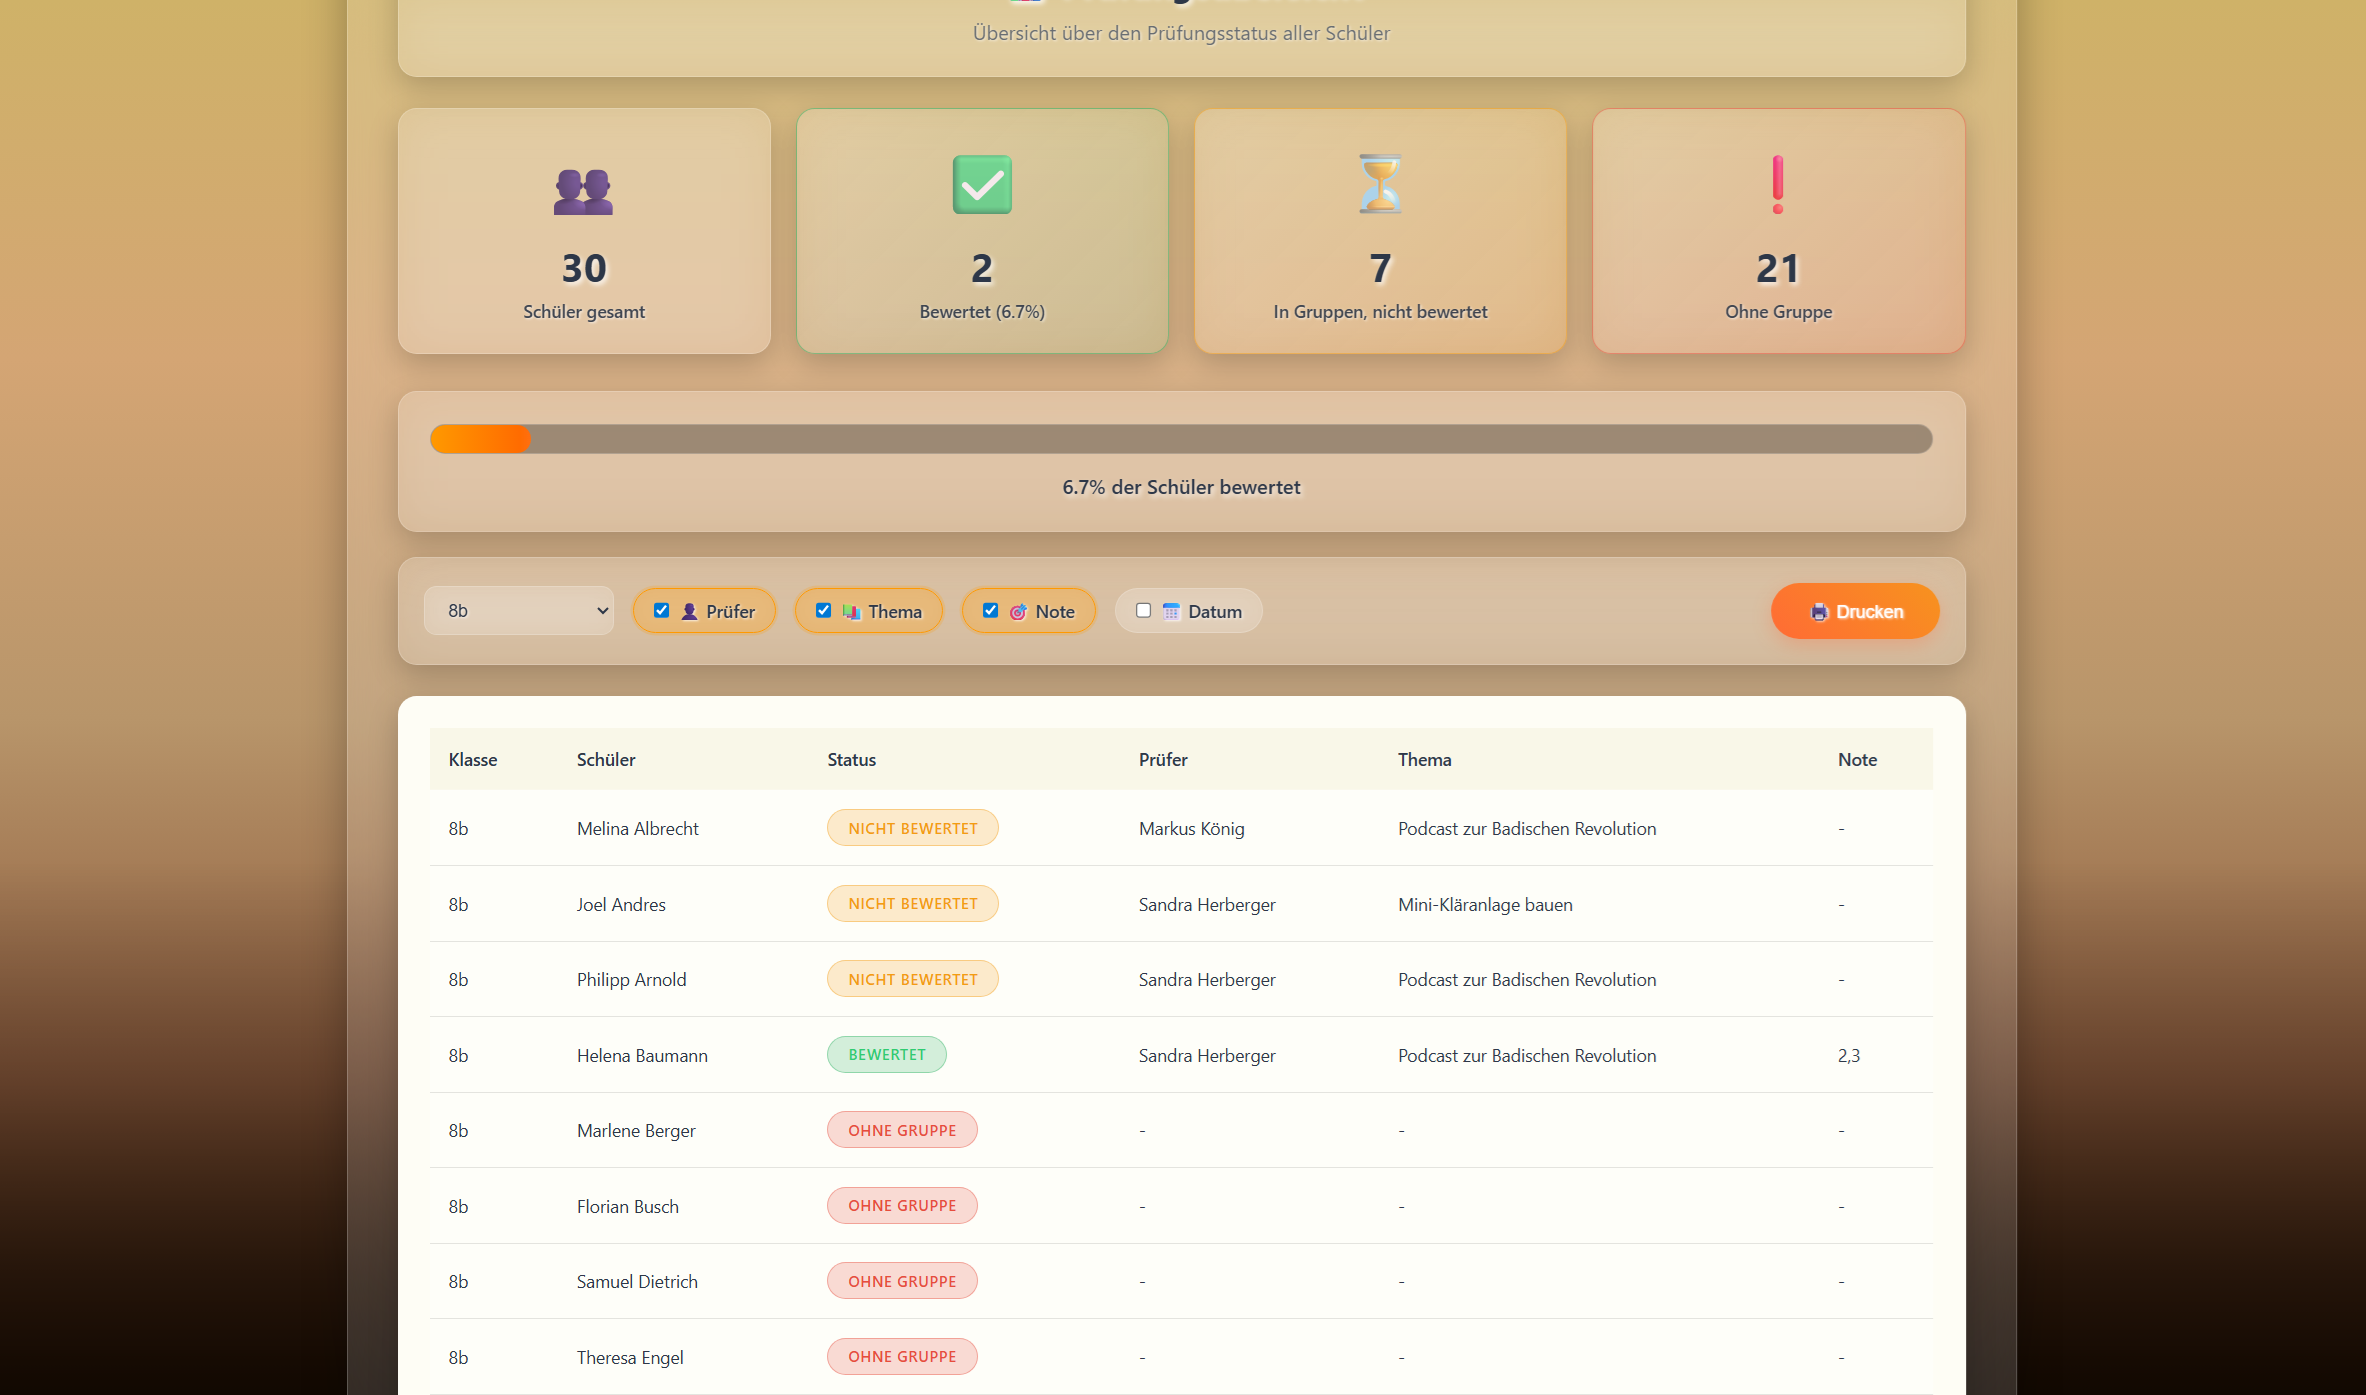The width and height of the screenshot is (2366, 1395).
Task: Enable the Datum column checkbox
Action: pyautogui.click(x=1143, y=611)
